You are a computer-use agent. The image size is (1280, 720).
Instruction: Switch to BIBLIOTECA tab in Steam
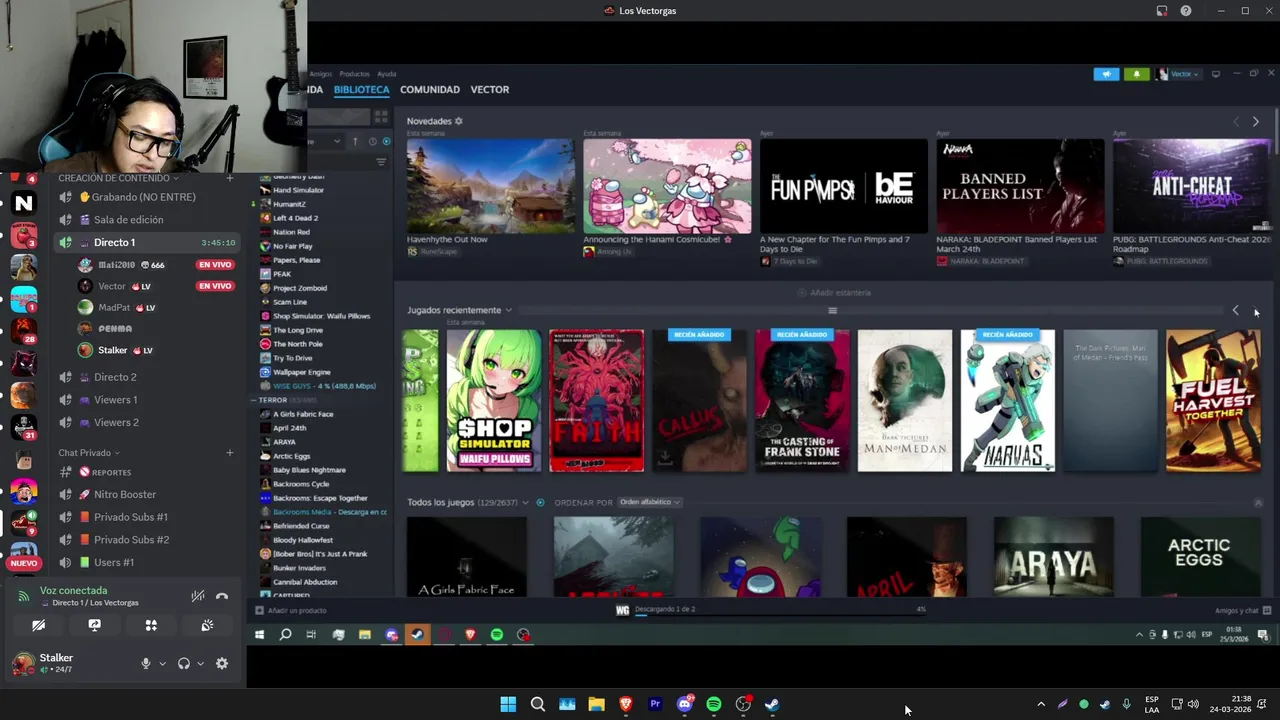pyautogui.click(x=361, y=90)
